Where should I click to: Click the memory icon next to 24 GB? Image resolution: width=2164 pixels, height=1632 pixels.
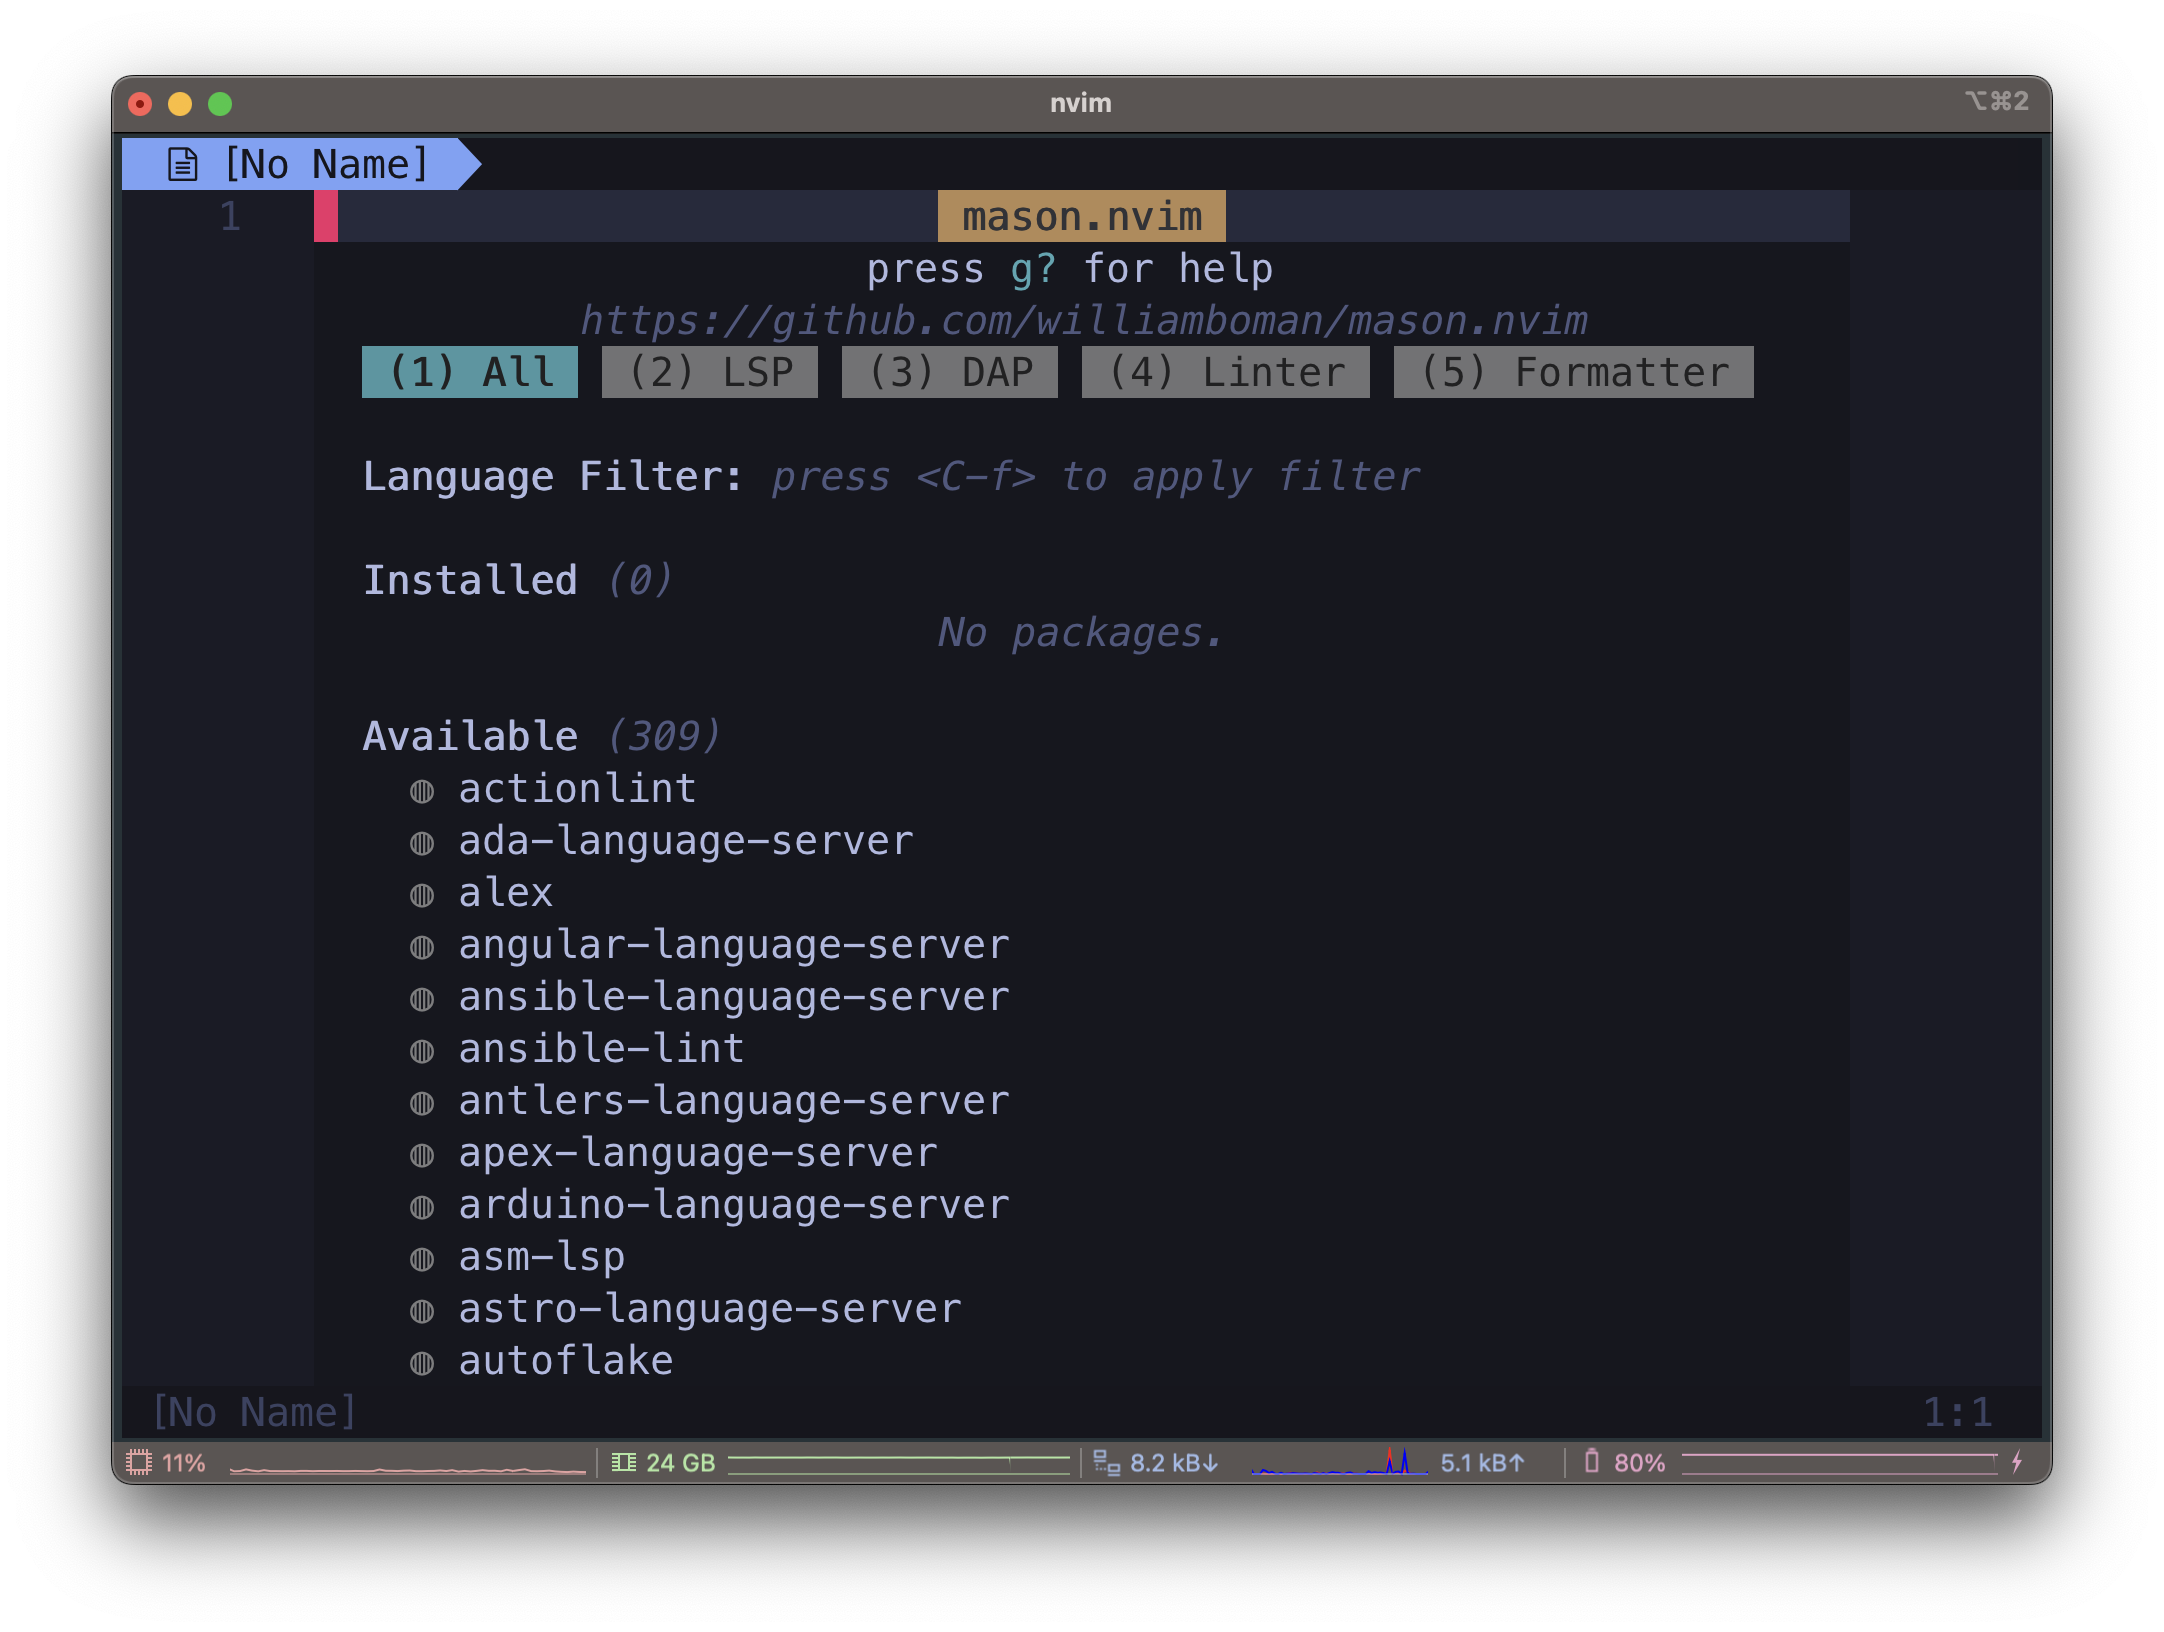click(624, 1462)
